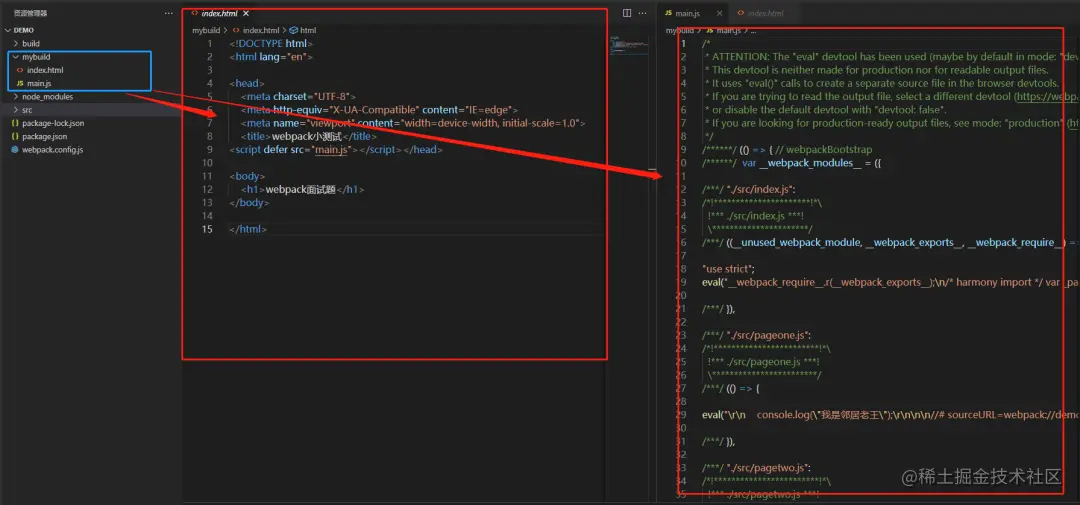Click the left editor minimap
The width and height of the screenshot is (1080, 505).
[629, 45]
